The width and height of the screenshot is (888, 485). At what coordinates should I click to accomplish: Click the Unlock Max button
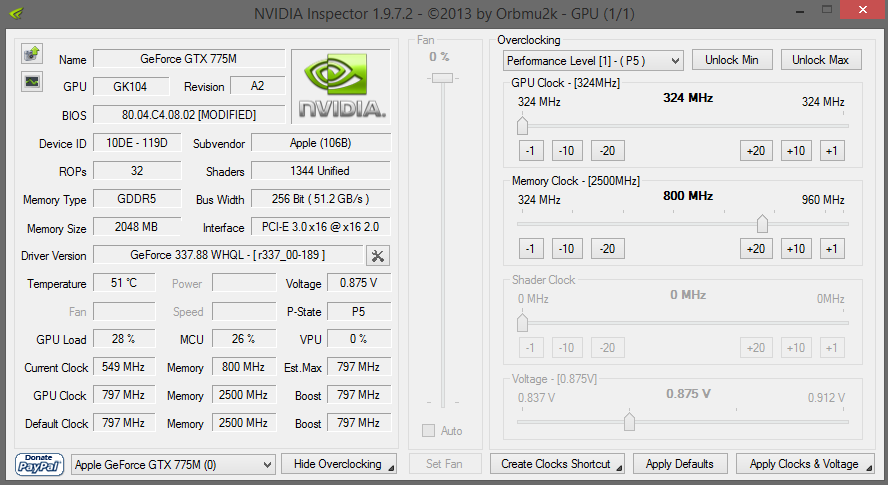(x=821, y=60)
